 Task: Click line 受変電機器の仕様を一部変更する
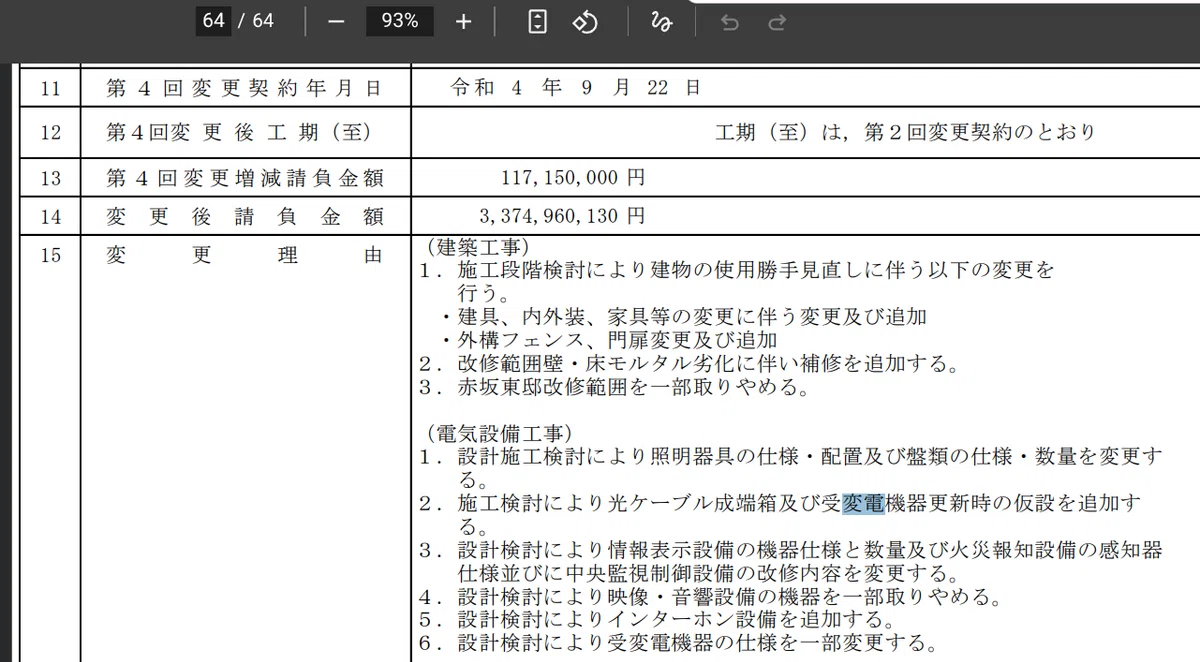click(678, 642)
